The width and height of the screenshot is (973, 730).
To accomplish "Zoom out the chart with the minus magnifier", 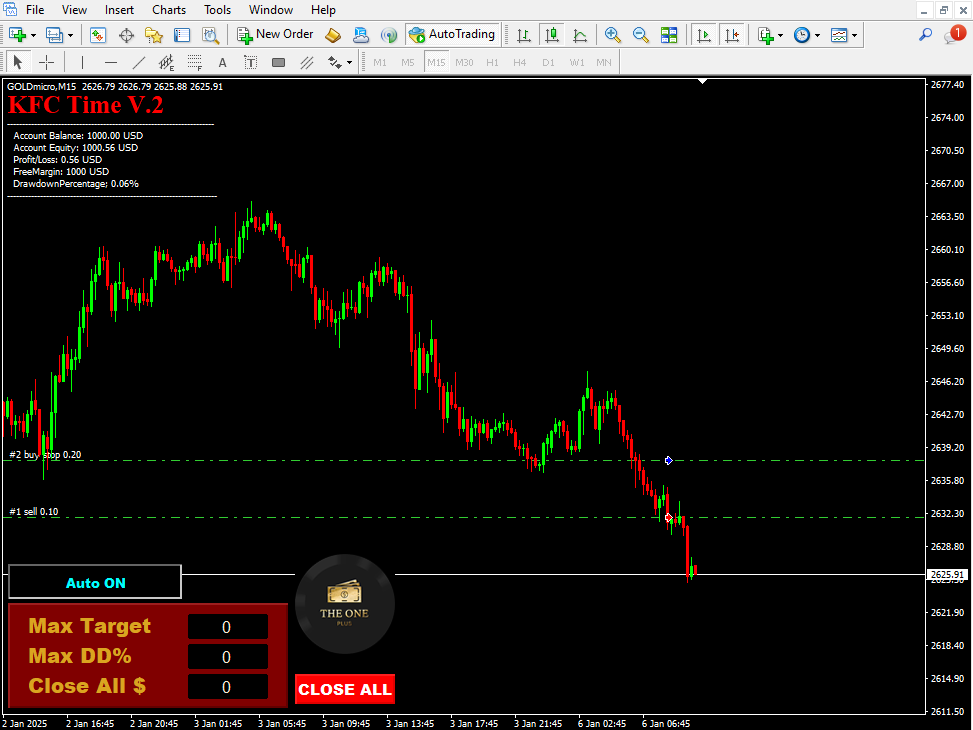I will point(640,35).
